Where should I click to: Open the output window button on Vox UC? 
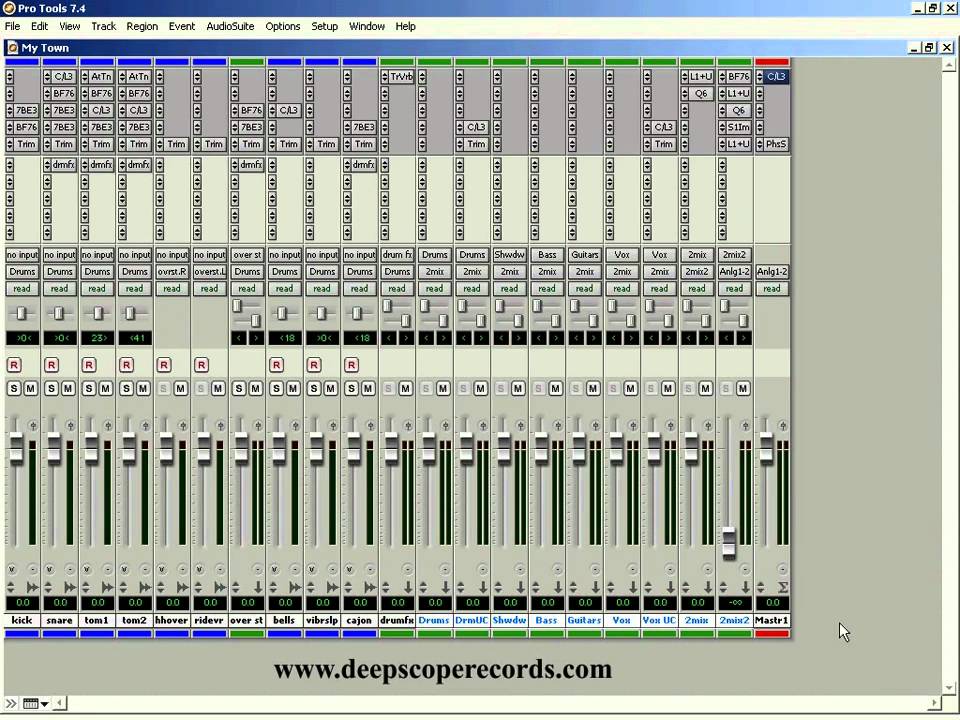[670, 426]
